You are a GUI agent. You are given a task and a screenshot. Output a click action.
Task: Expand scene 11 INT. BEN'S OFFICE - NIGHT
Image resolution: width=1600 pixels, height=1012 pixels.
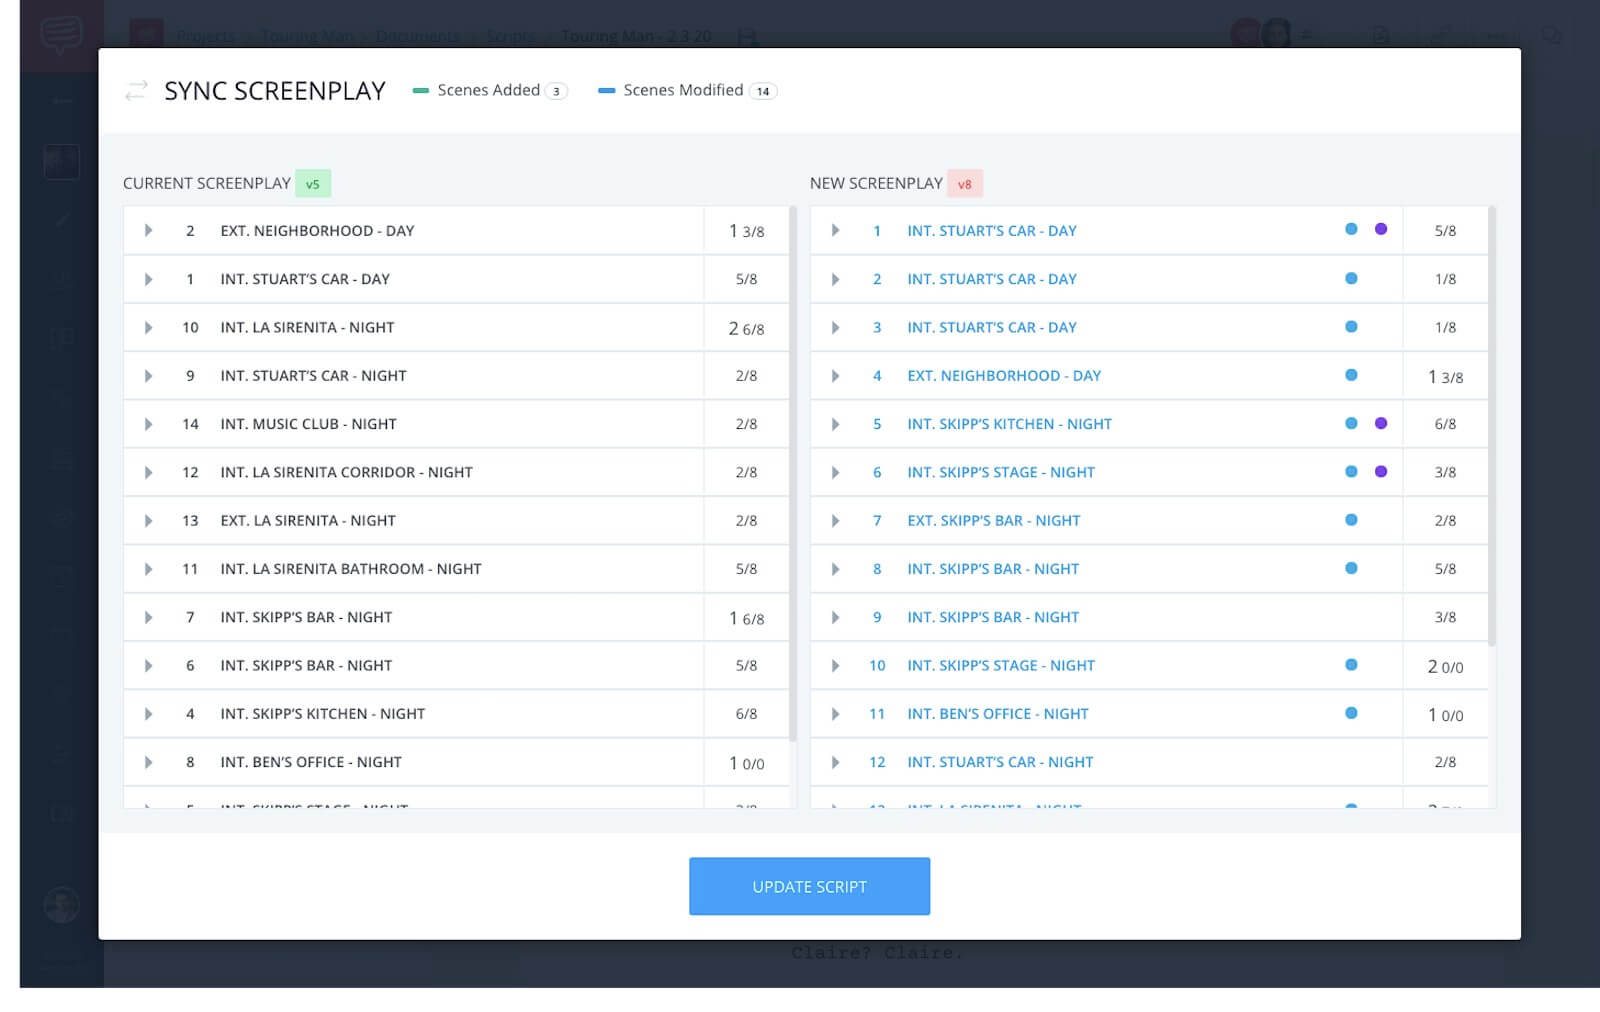[x=835, y=713]
